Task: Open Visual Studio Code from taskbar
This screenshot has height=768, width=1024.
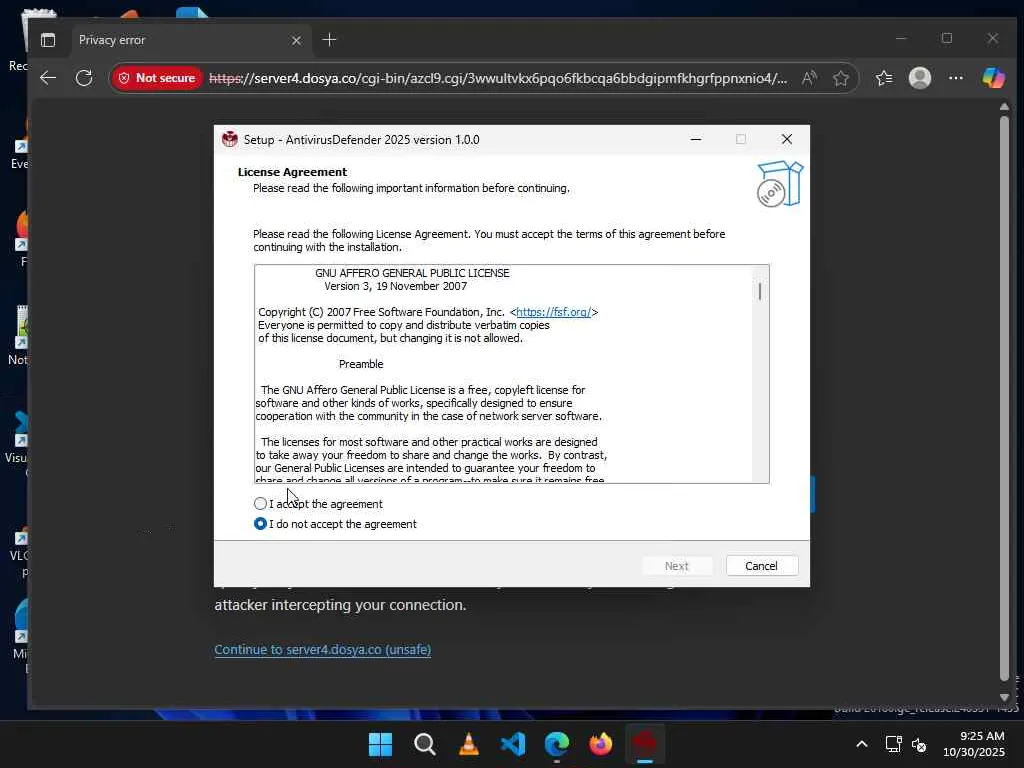Action: point(513,744)
